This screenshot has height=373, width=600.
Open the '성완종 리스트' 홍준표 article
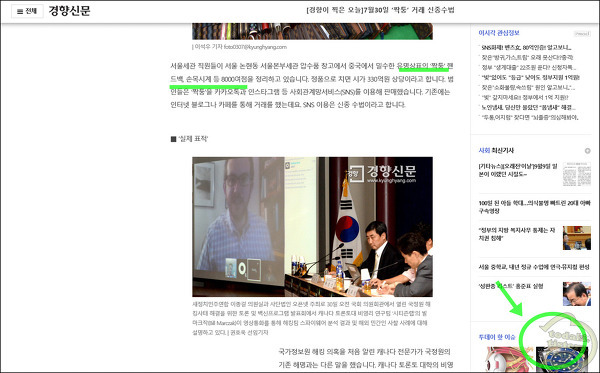tap(510, 286)
